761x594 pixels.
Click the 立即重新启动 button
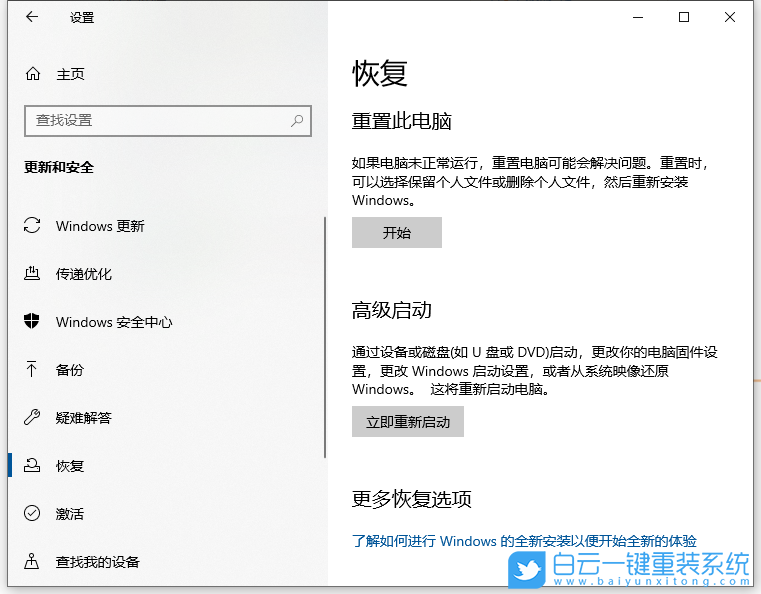(x=408, y=421)
